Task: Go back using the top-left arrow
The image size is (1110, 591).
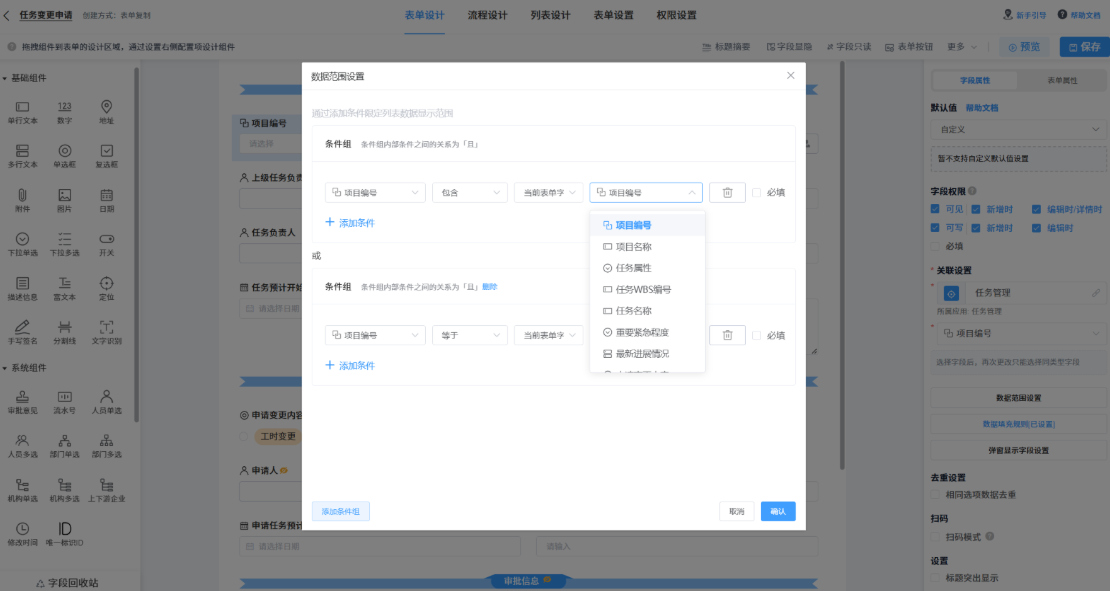Action: coord(8,15)
